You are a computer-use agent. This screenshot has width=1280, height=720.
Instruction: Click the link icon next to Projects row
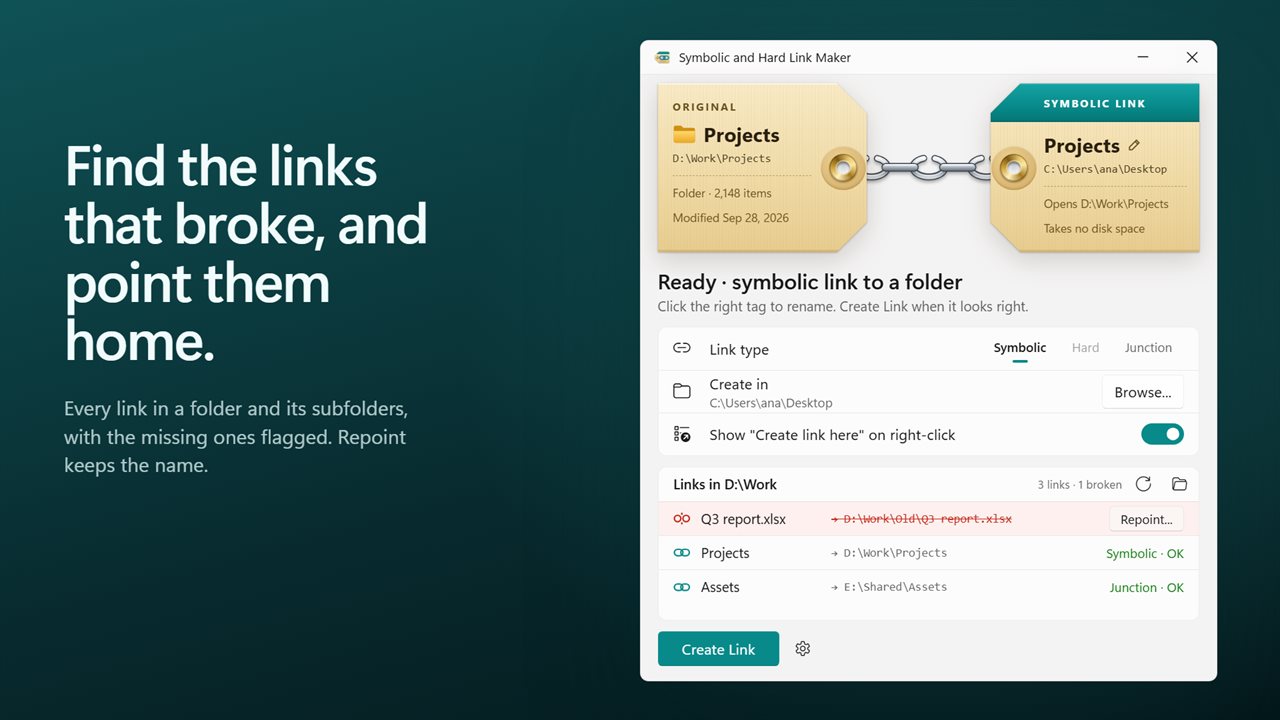point(682,553)
